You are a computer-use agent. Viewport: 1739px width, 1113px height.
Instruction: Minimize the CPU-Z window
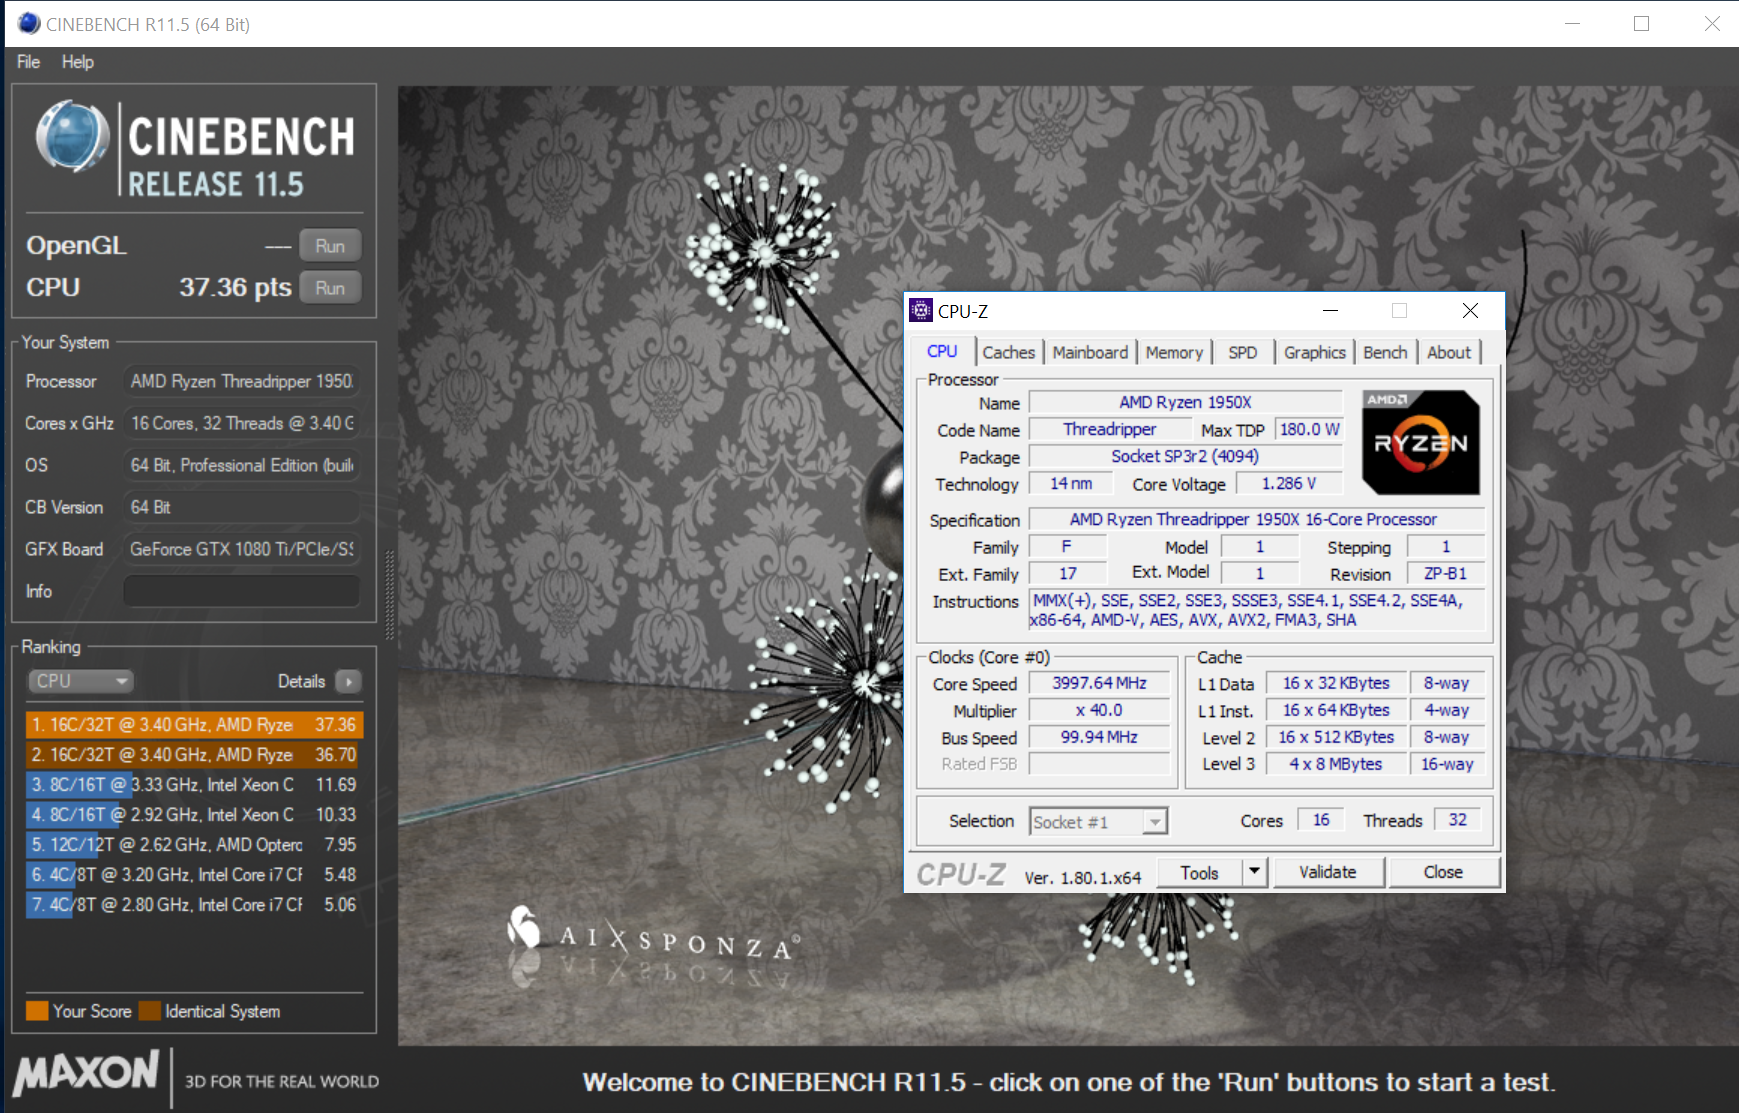point(1330,311)
